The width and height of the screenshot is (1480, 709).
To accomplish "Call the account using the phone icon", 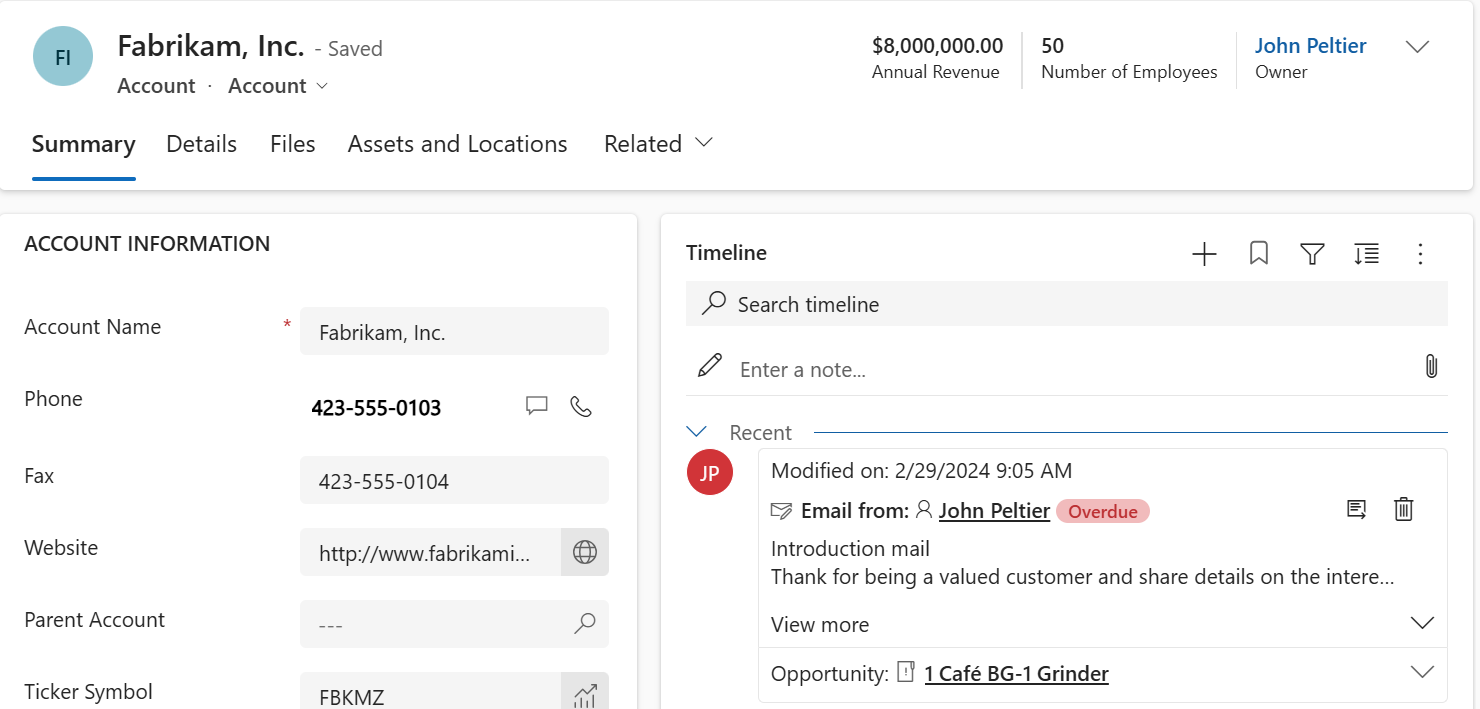I will [581, 406].
